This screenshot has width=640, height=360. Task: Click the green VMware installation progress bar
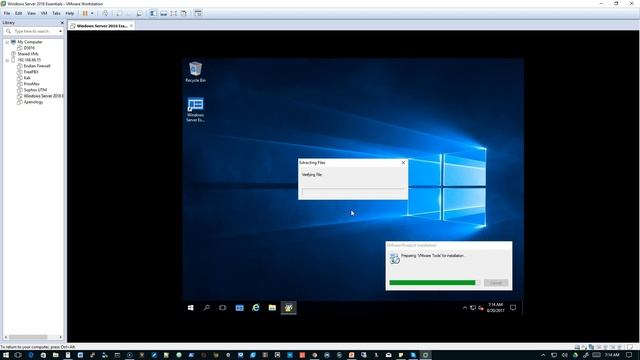434,282
